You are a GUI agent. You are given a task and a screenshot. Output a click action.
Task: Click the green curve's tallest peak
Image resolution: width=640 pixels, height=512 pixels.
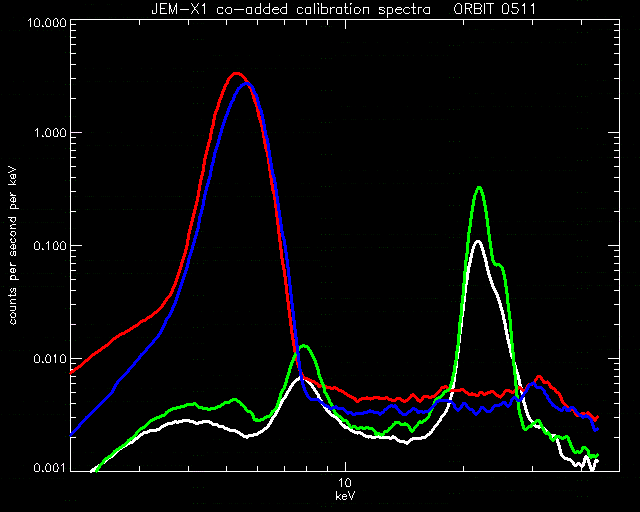tap(479, 188)
